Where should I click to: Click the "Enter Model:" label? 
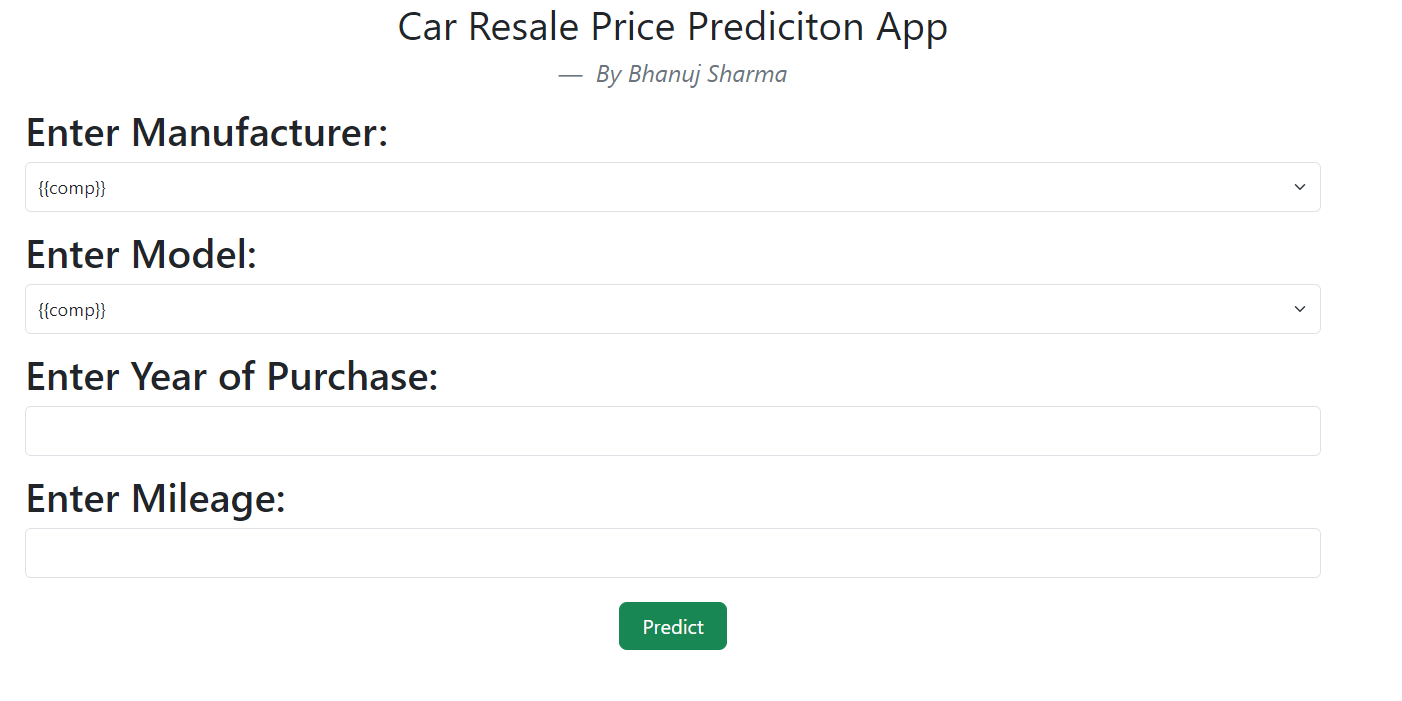tap(142, 254)
